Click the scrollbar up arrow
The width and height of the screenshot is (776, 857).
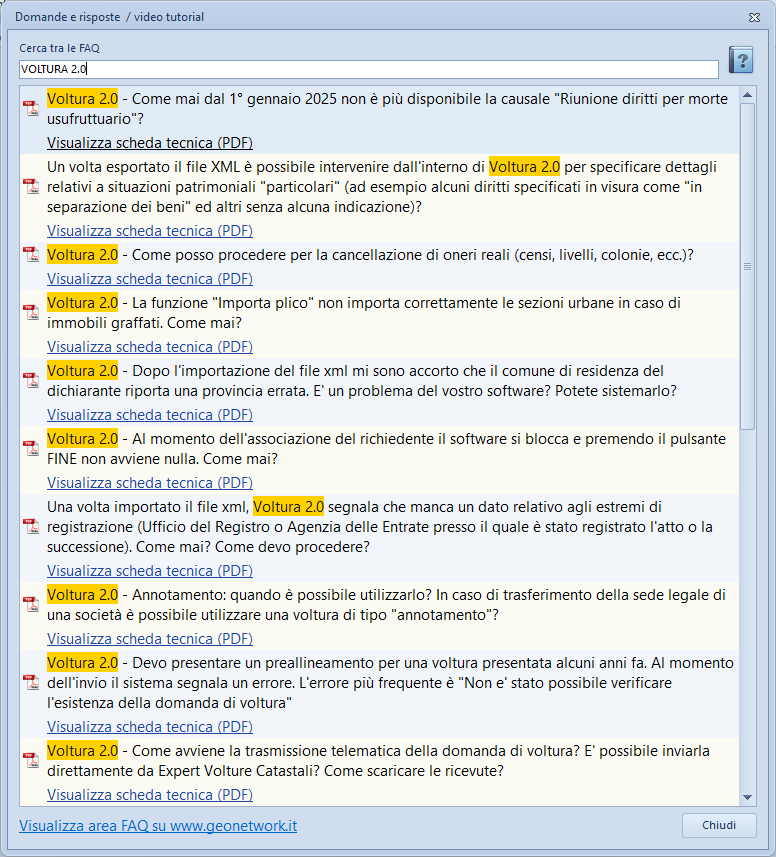click(748, 95)
